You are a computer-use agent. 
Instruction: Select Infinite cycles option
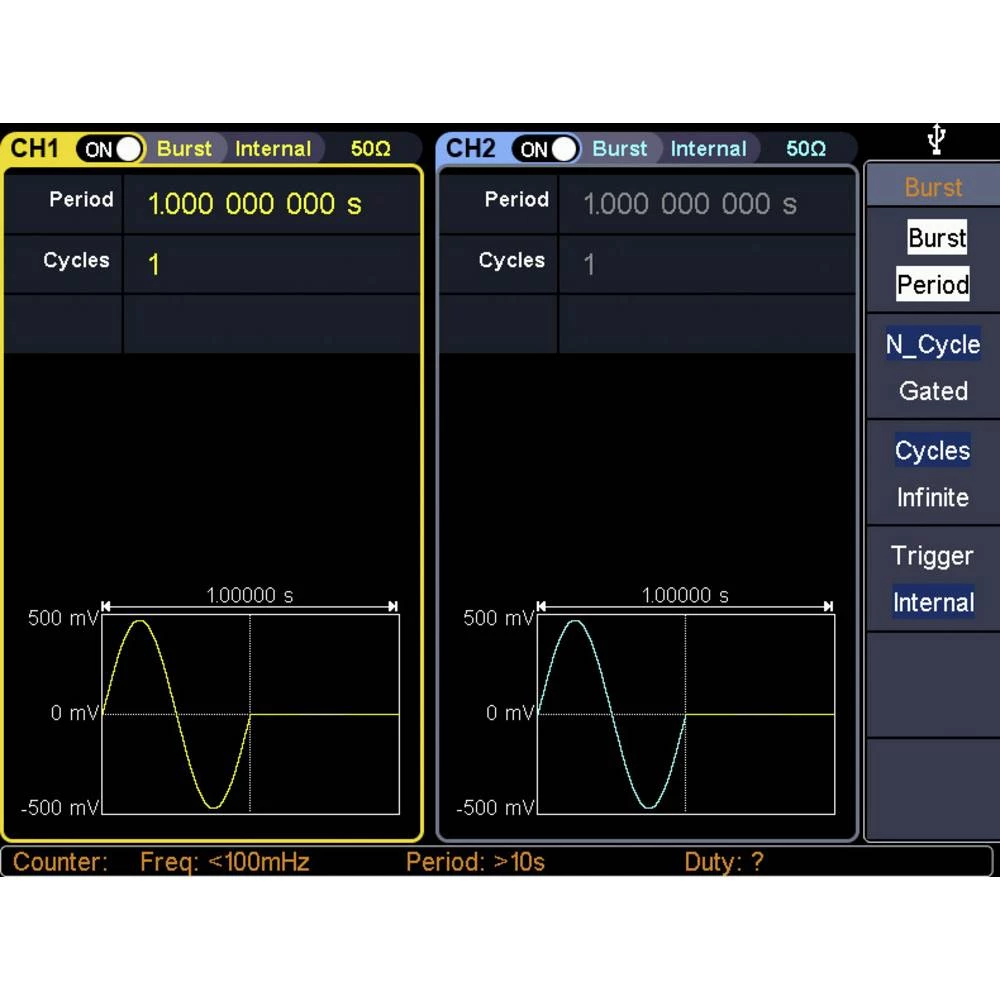pos(932,497)
